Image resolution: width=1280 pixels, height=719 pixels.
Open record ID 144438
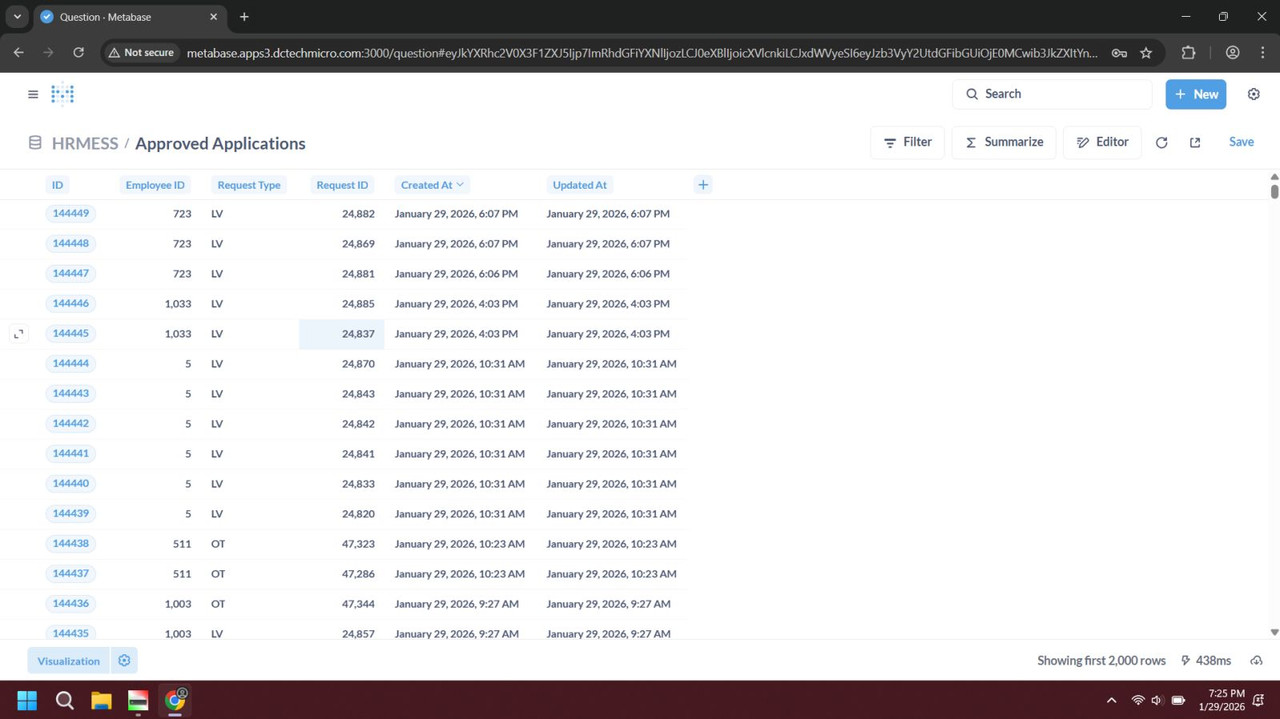(x=71, y=544)
